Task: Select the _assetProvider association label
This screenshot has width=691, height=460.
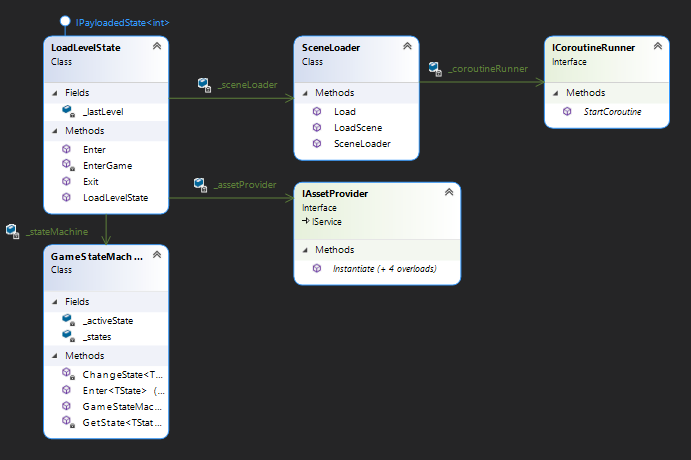Action: click(x=245, y=185)
